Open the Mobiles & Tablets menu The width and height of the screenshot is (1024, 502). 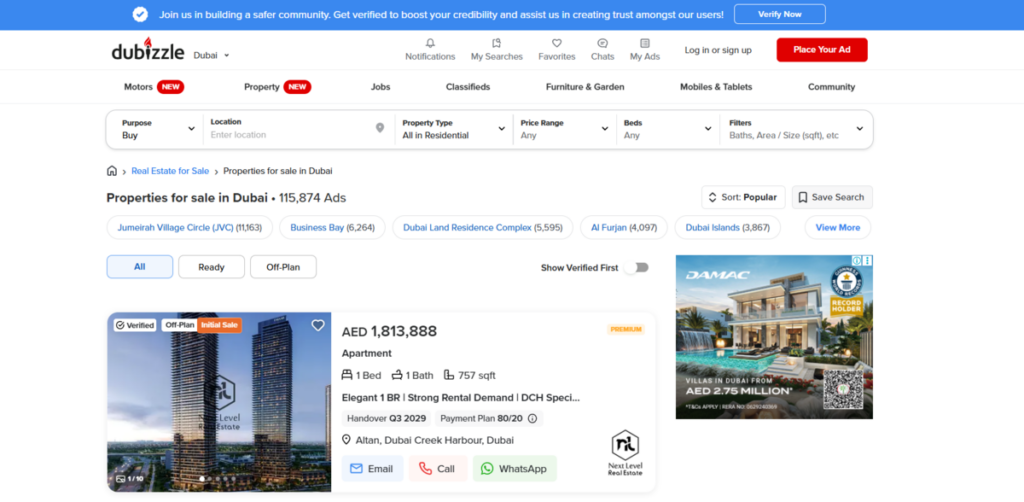[716, 87]
